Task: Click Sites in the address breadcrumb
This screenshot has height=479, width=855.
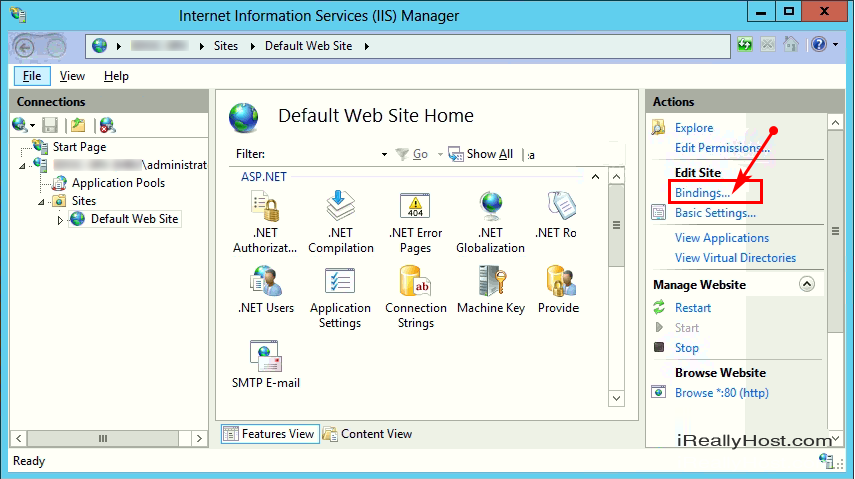Action: (x=226, y=46)
